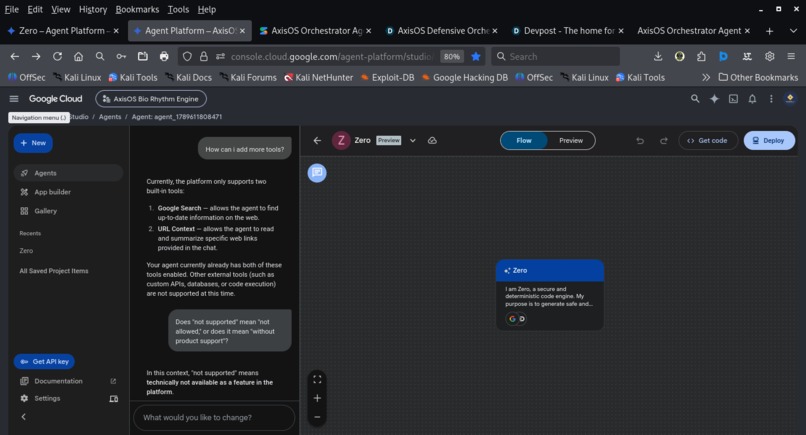Open All Saved Project Items
Viewport: 806px width, 435px height.
pos(54,271)
